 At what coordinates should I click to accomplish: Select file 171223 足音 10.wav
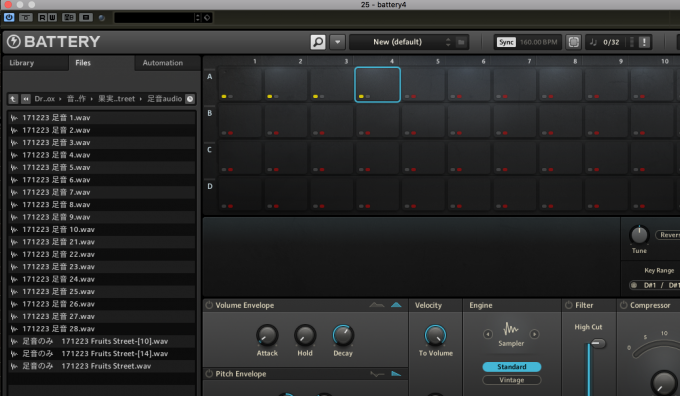click(102, 229)
